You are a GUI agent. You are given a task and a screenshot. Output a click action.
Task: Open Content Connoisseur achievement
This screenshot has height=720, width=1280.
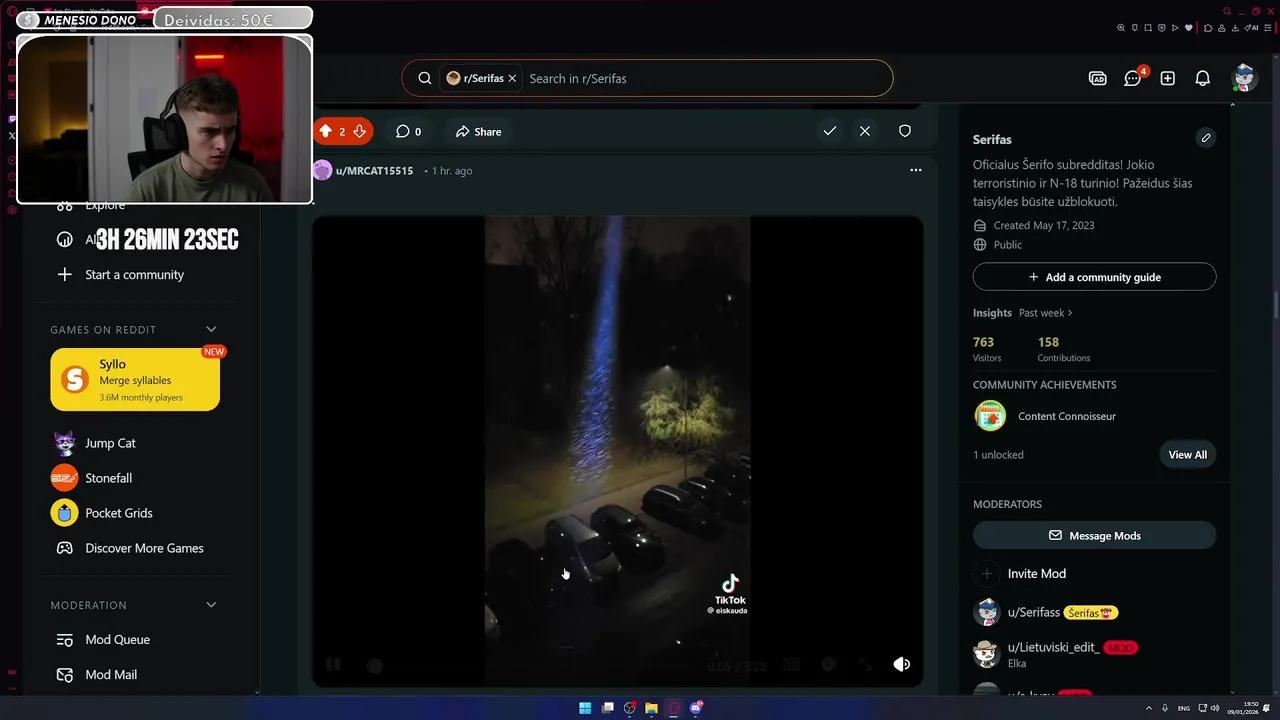[x=1066, y=416]
